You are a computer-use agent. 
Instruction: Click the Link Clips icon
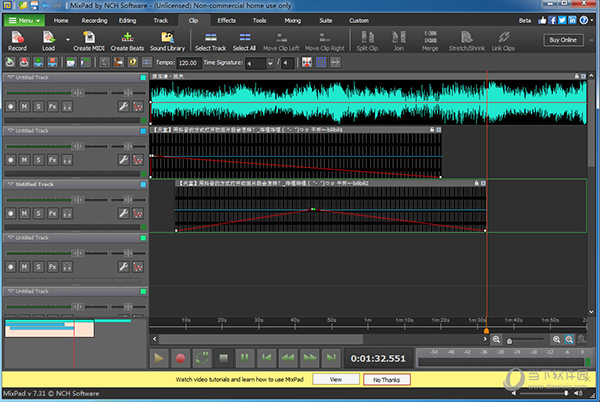(503, 41)
